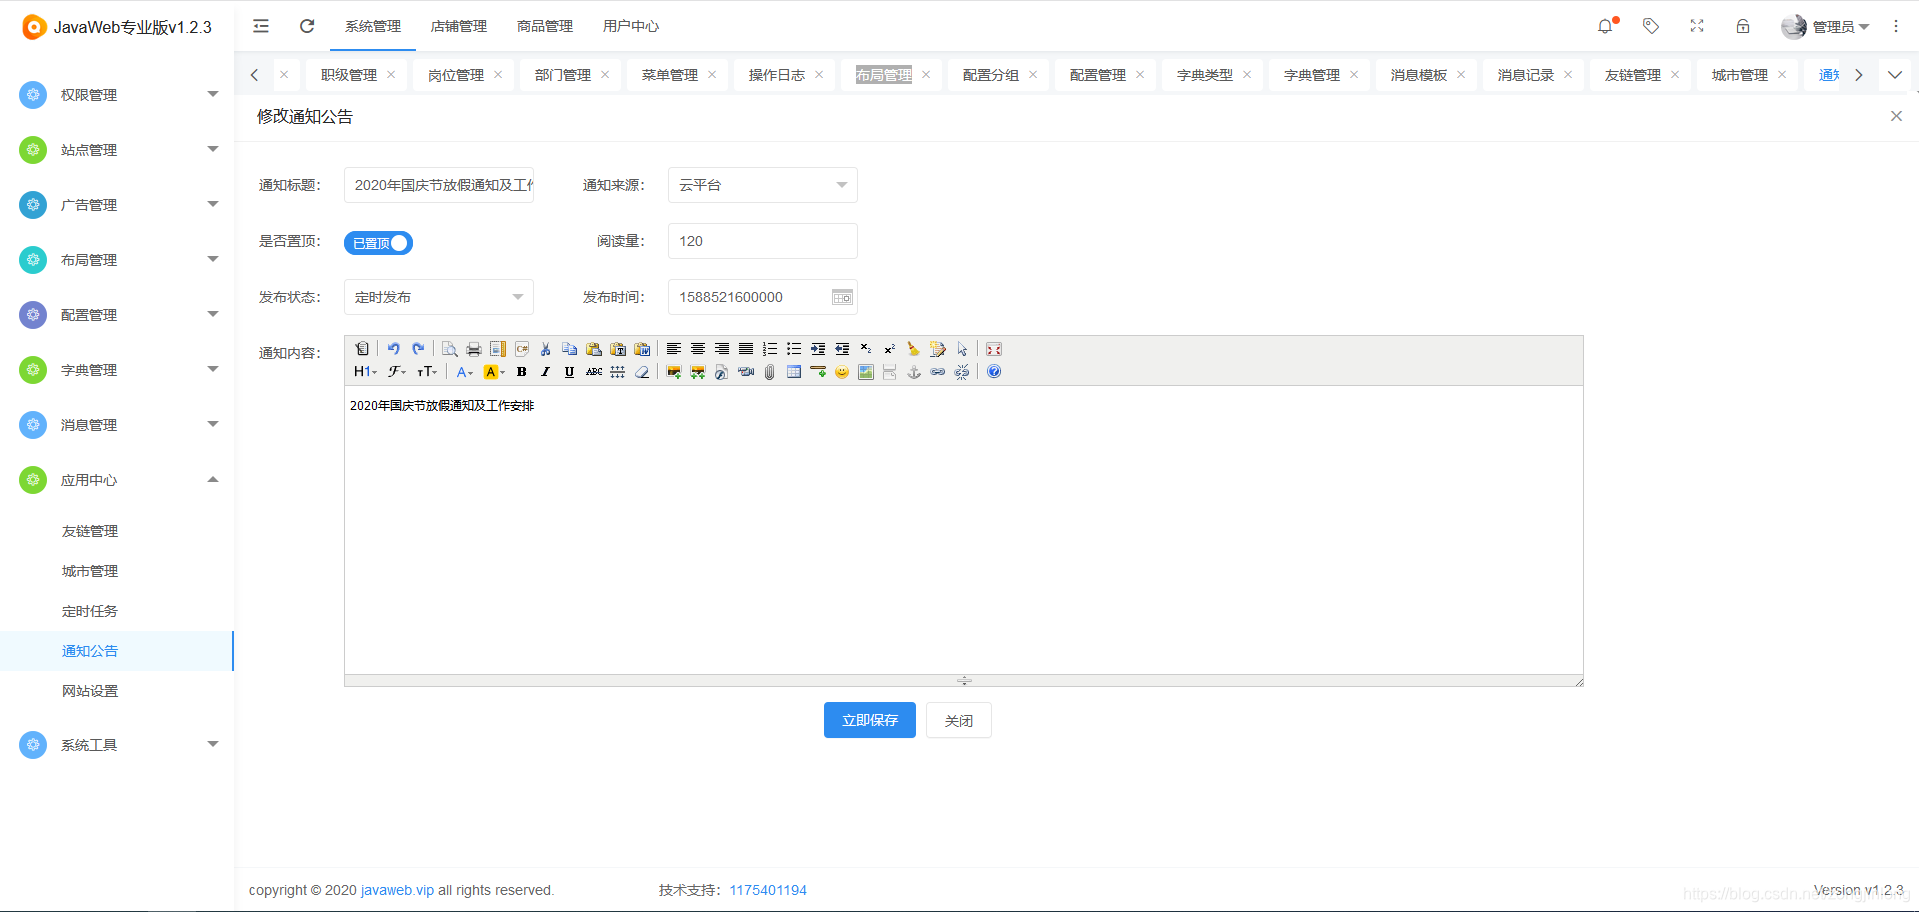1919x912 pixels.
Task: Switch to the 消息模板 tab
Action: (x=1419, y=75)
